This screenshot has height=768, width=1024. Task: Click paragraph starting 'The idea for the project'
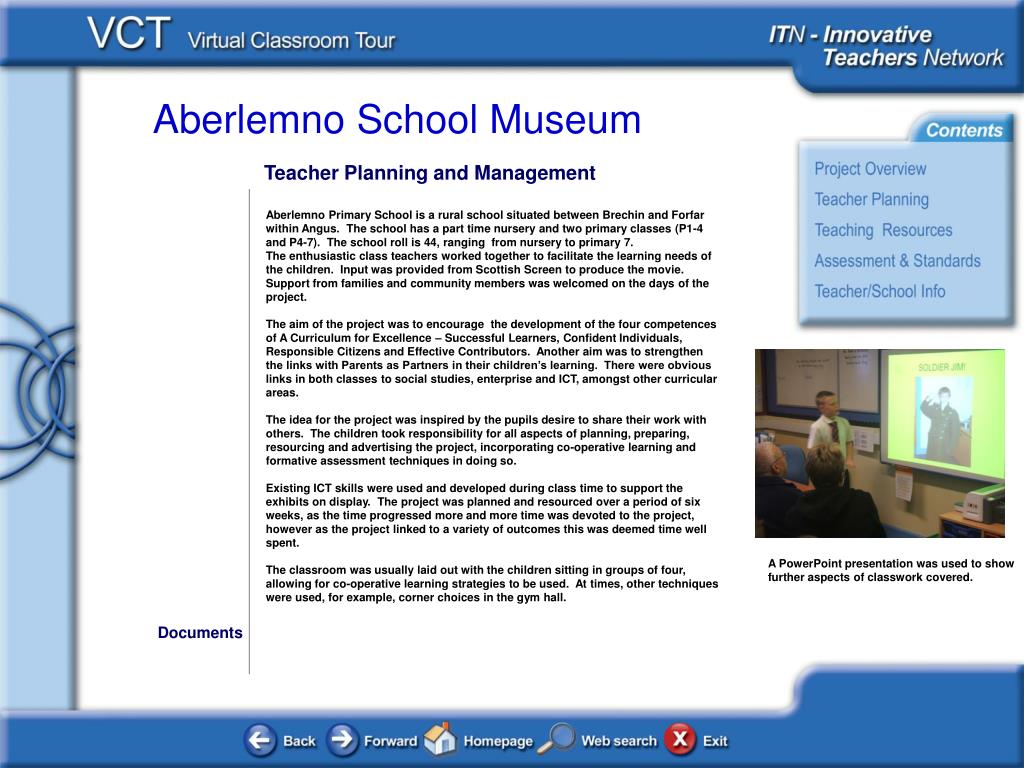point(486,440)
